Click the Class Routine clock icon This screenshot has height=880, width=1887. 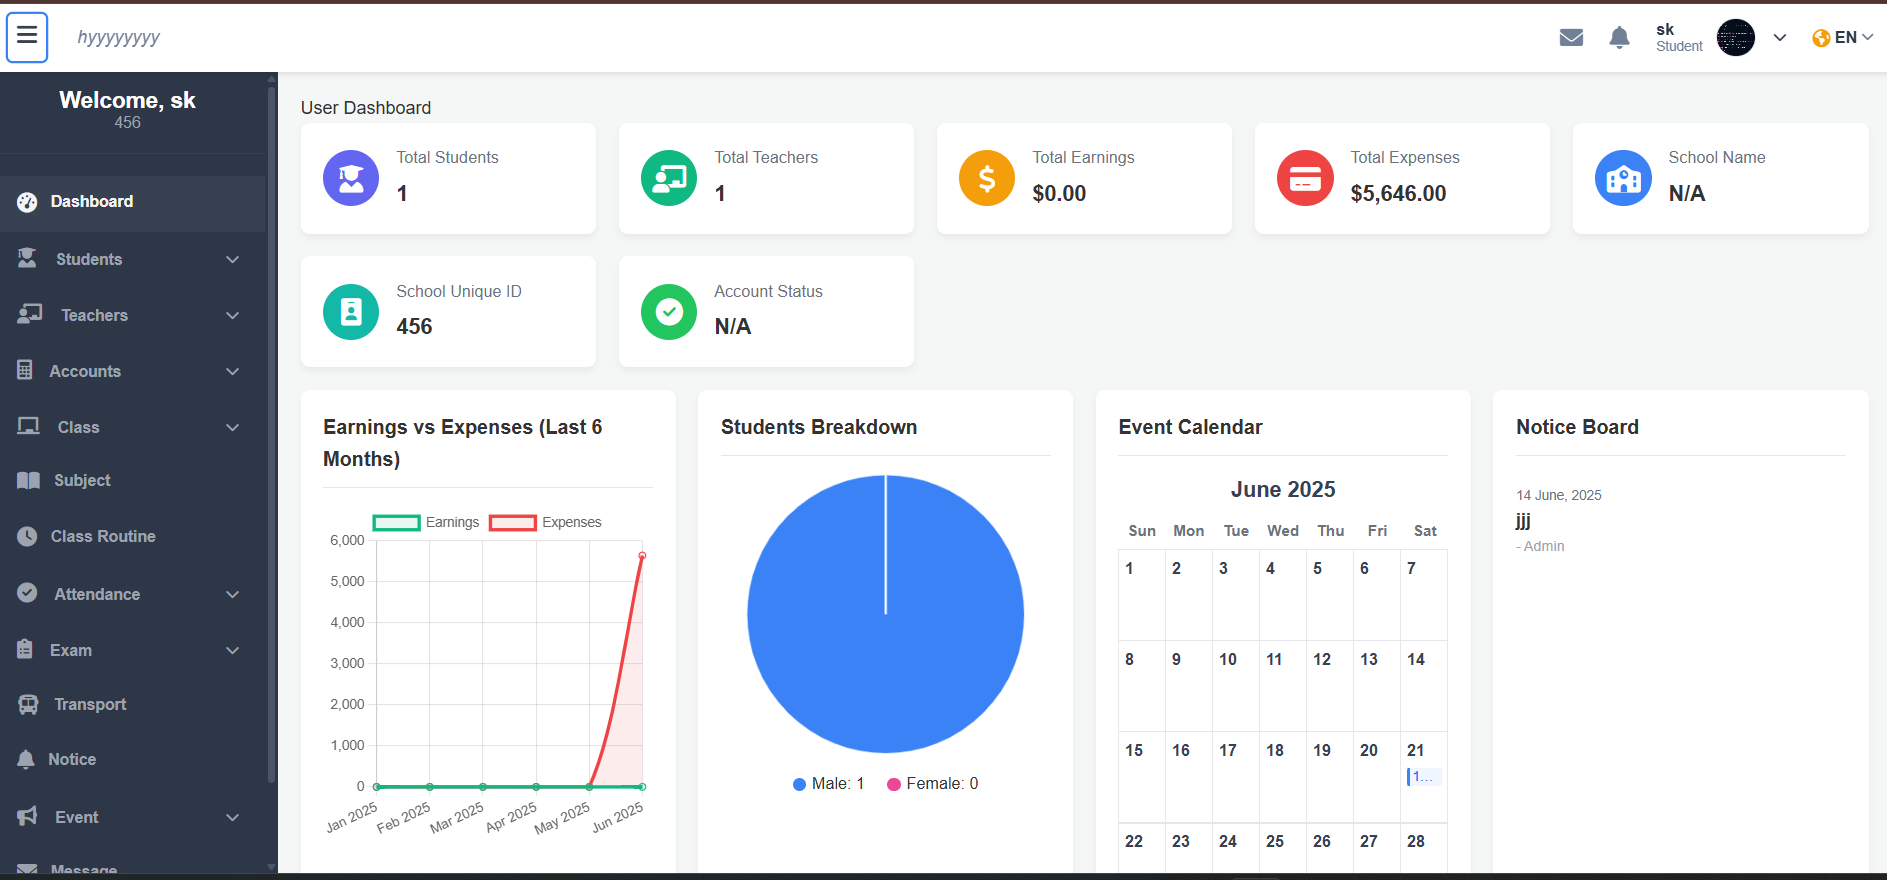pyautogui.click(x=27, y=536)
